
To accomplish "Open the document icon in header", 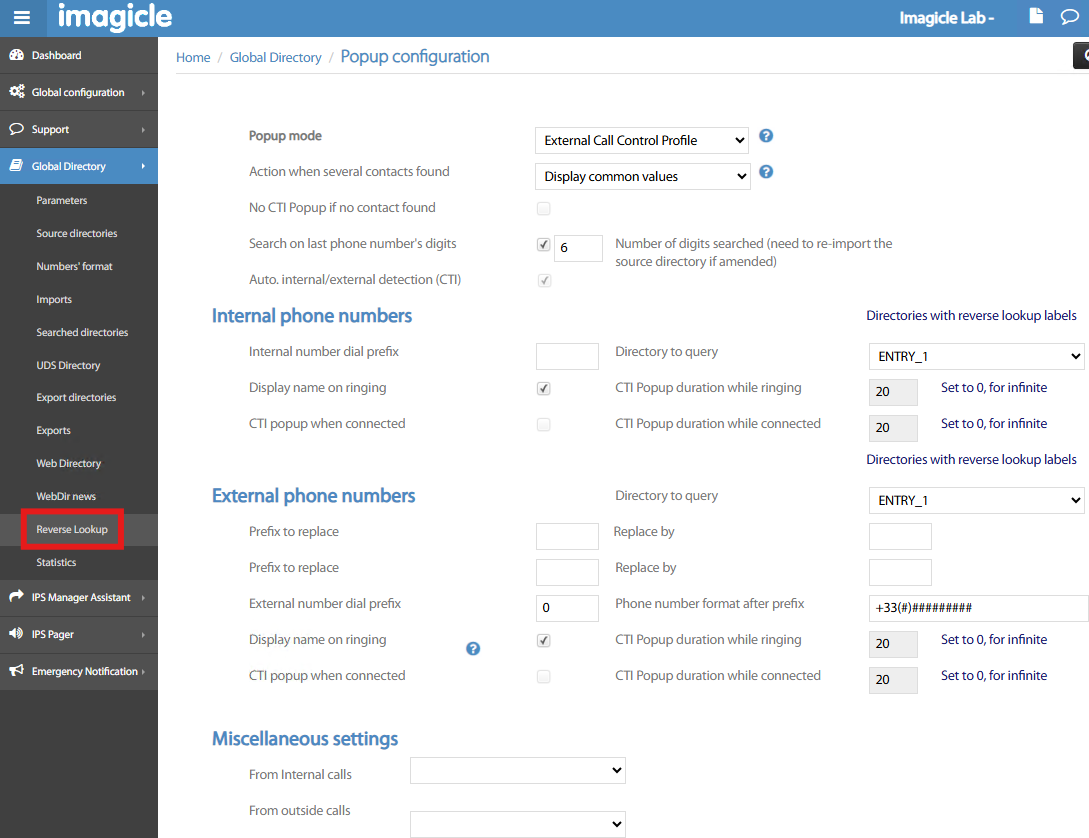I will pyautogui.click(x=1037, y=16).
